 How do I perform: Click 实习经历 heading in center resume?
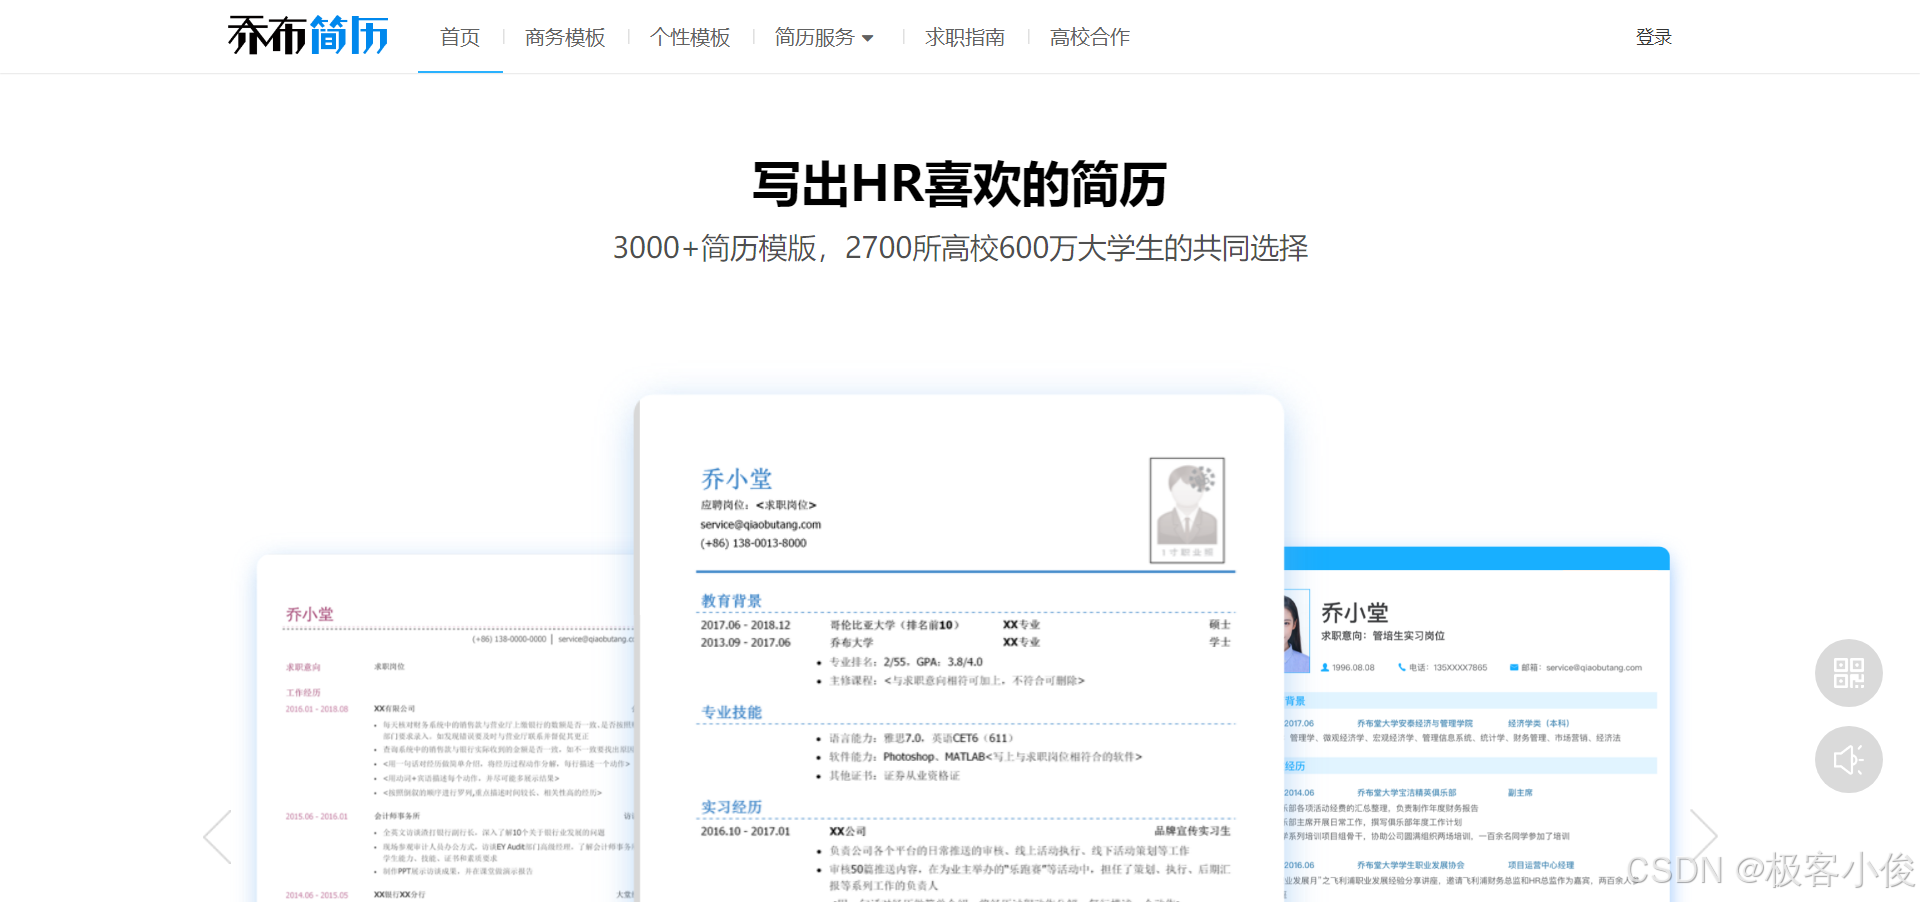731,807
